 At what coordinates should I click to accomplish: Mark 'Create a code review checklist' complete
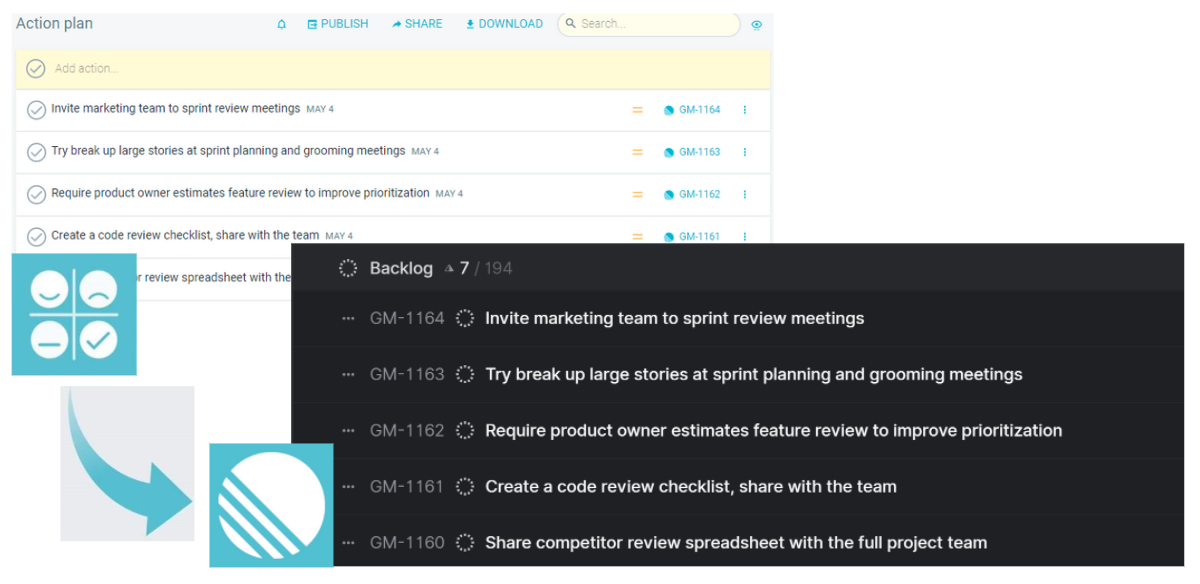coord(36,237)
